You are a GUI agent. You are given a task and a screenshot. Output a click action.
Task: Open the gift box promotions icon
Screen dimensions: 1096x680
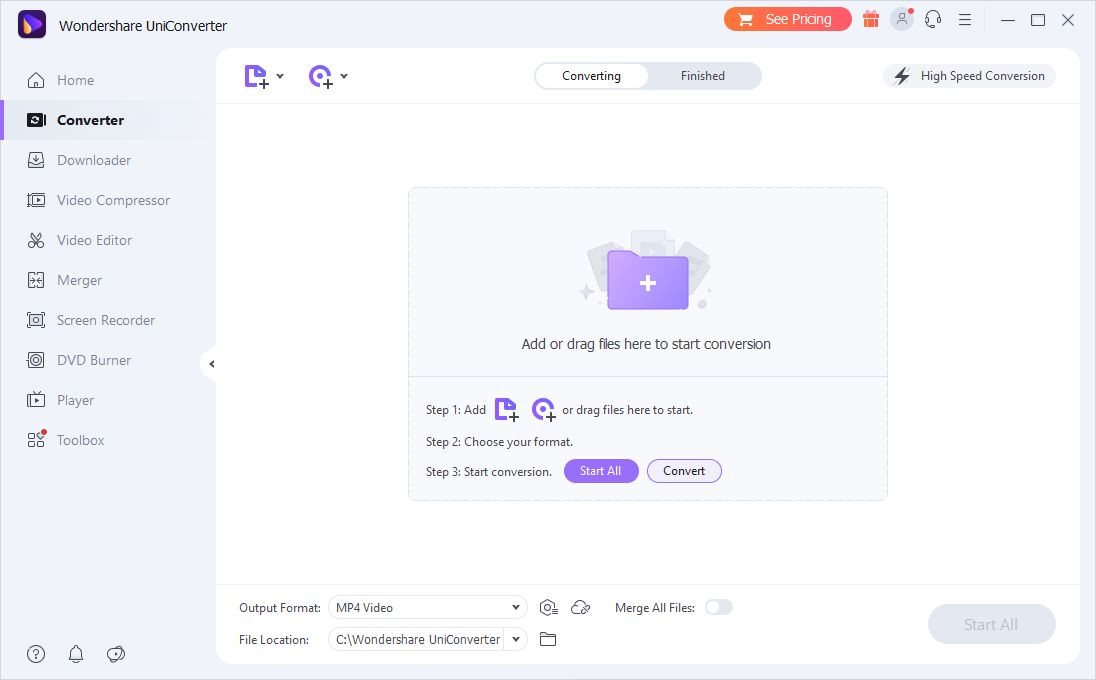[871, 20]
